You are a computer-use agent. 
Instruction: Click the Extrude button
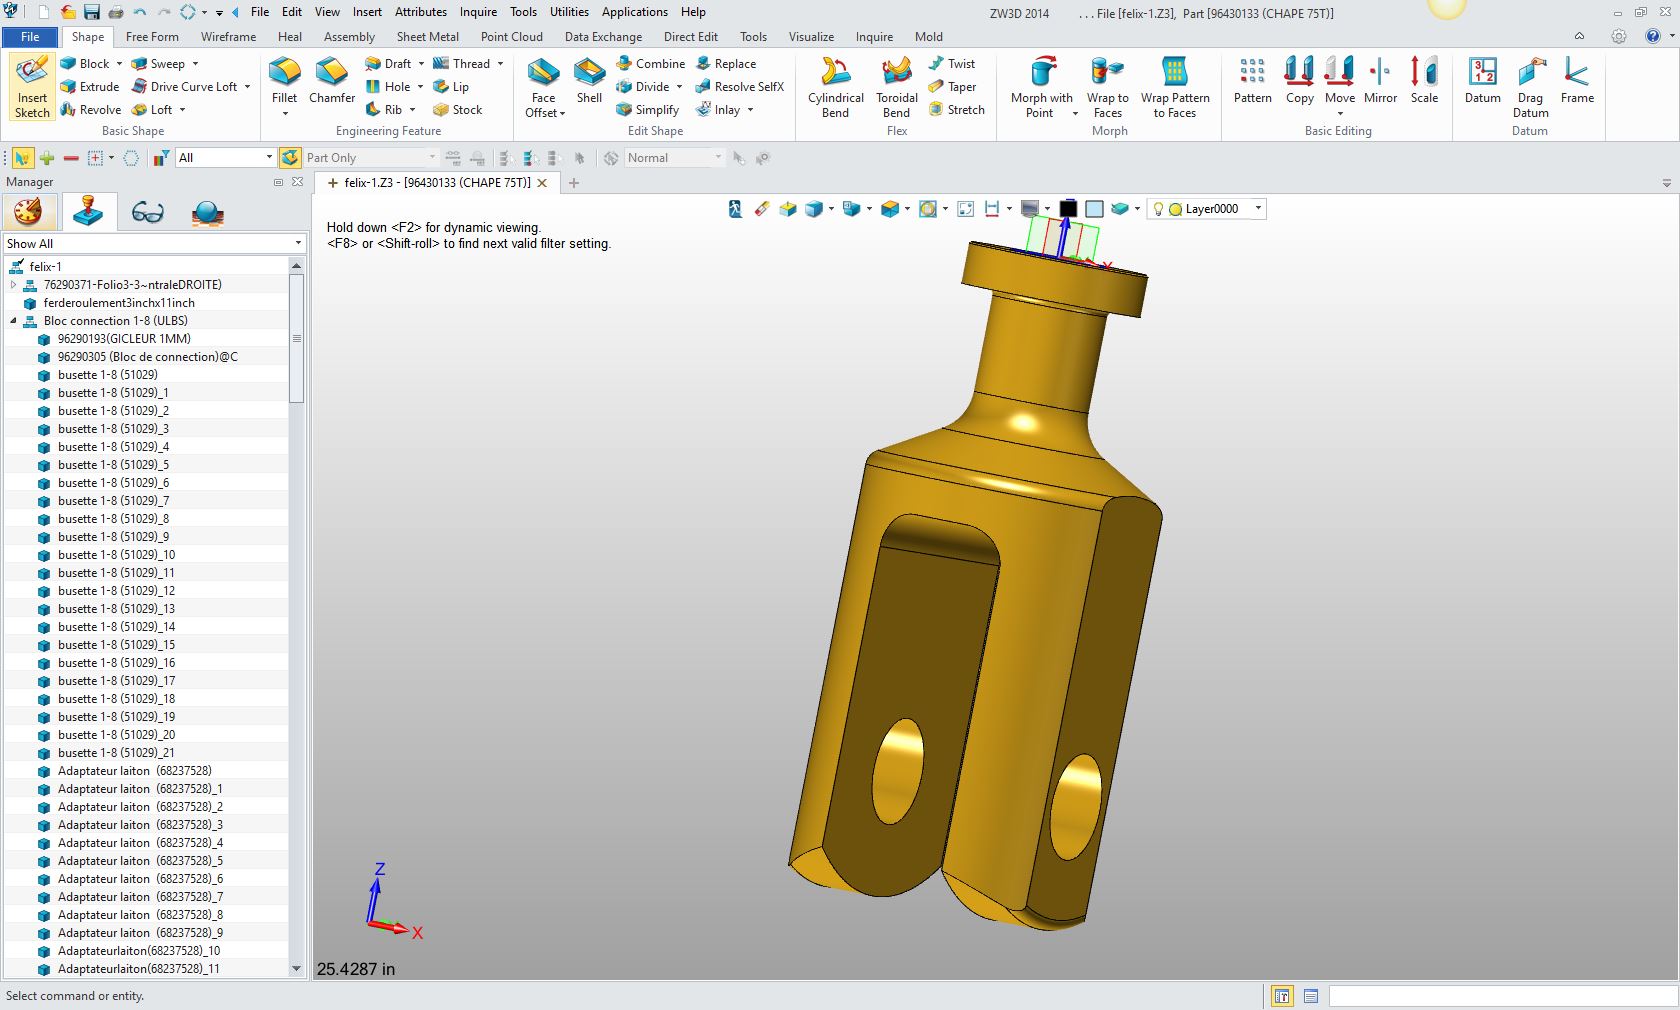90,87
